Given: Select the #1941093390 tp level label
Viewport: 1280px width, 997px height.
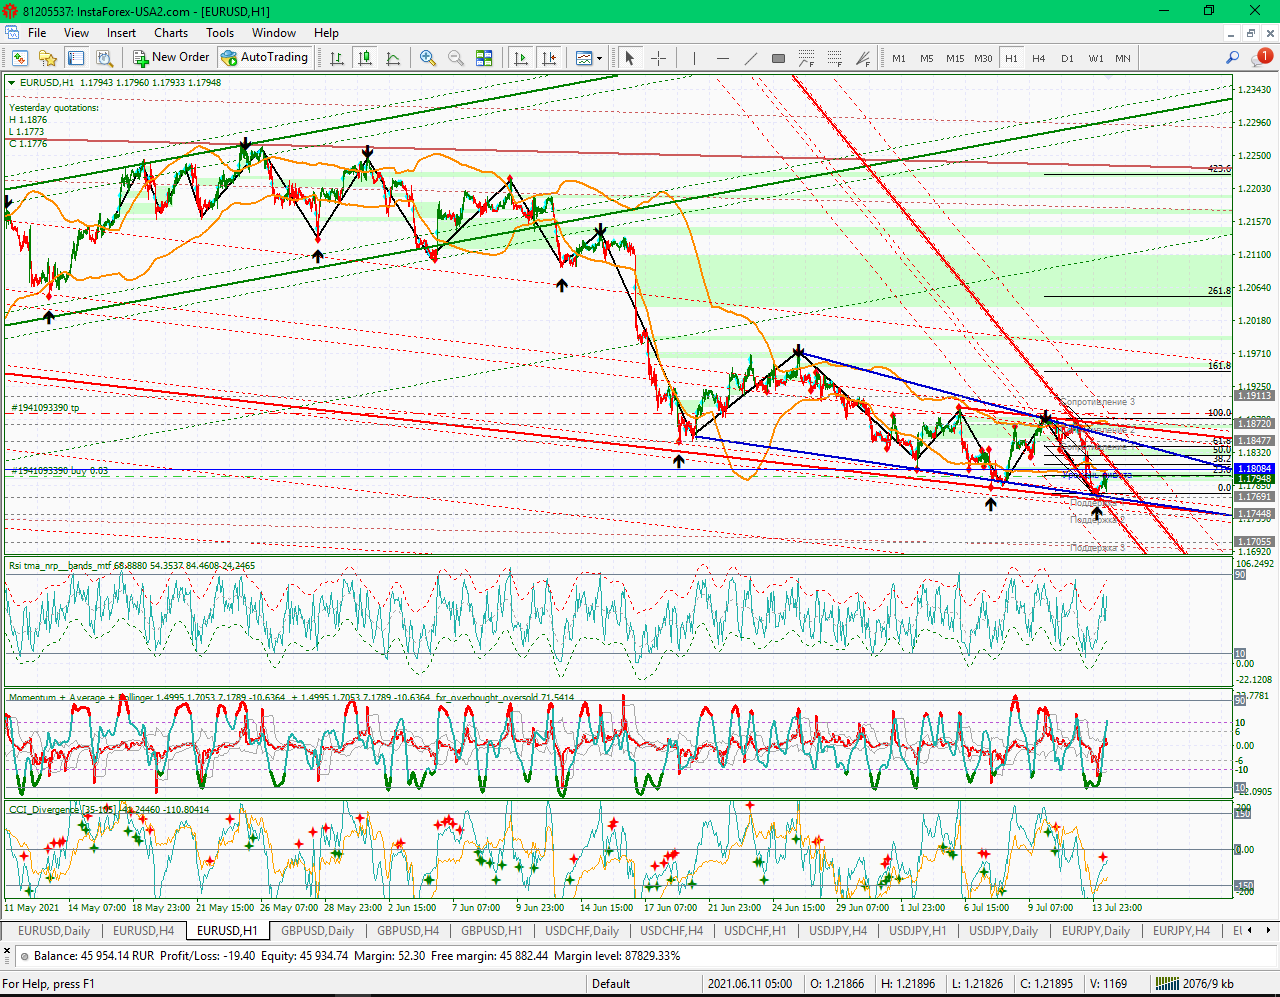Looking at the screenshot, I should point(45,408).
